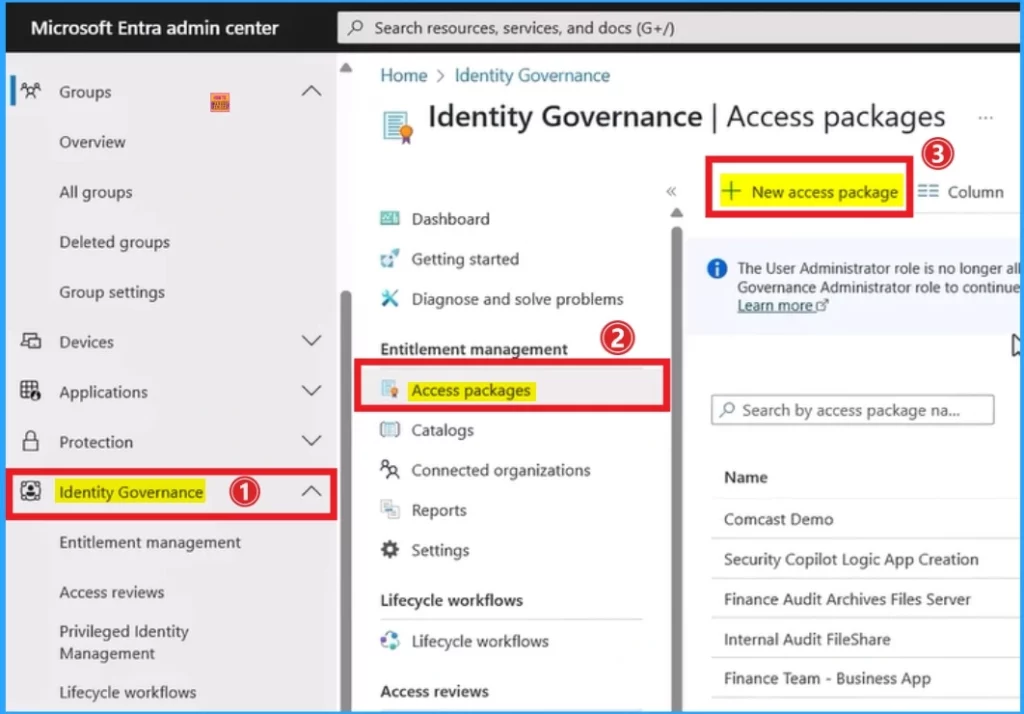Click the Column layout icon
The width and height of the screenshot is (1024, 714).
pyautogui.click(x=928, y=191)
